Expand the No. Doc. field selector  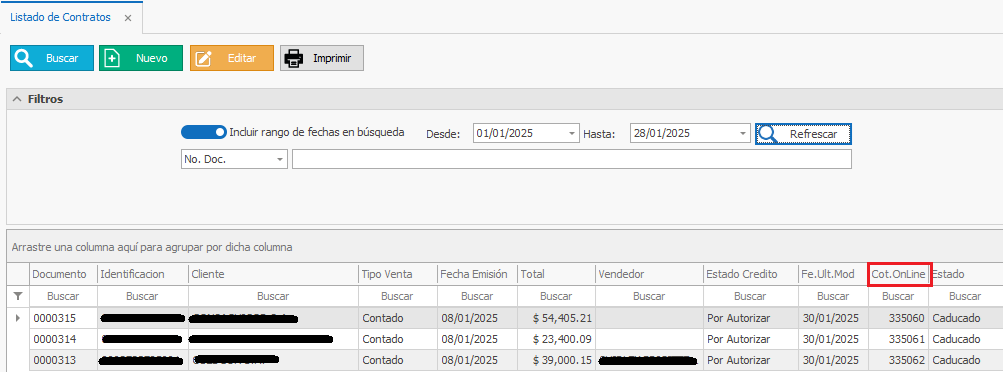pyautogui.click(x=280, y=159)
